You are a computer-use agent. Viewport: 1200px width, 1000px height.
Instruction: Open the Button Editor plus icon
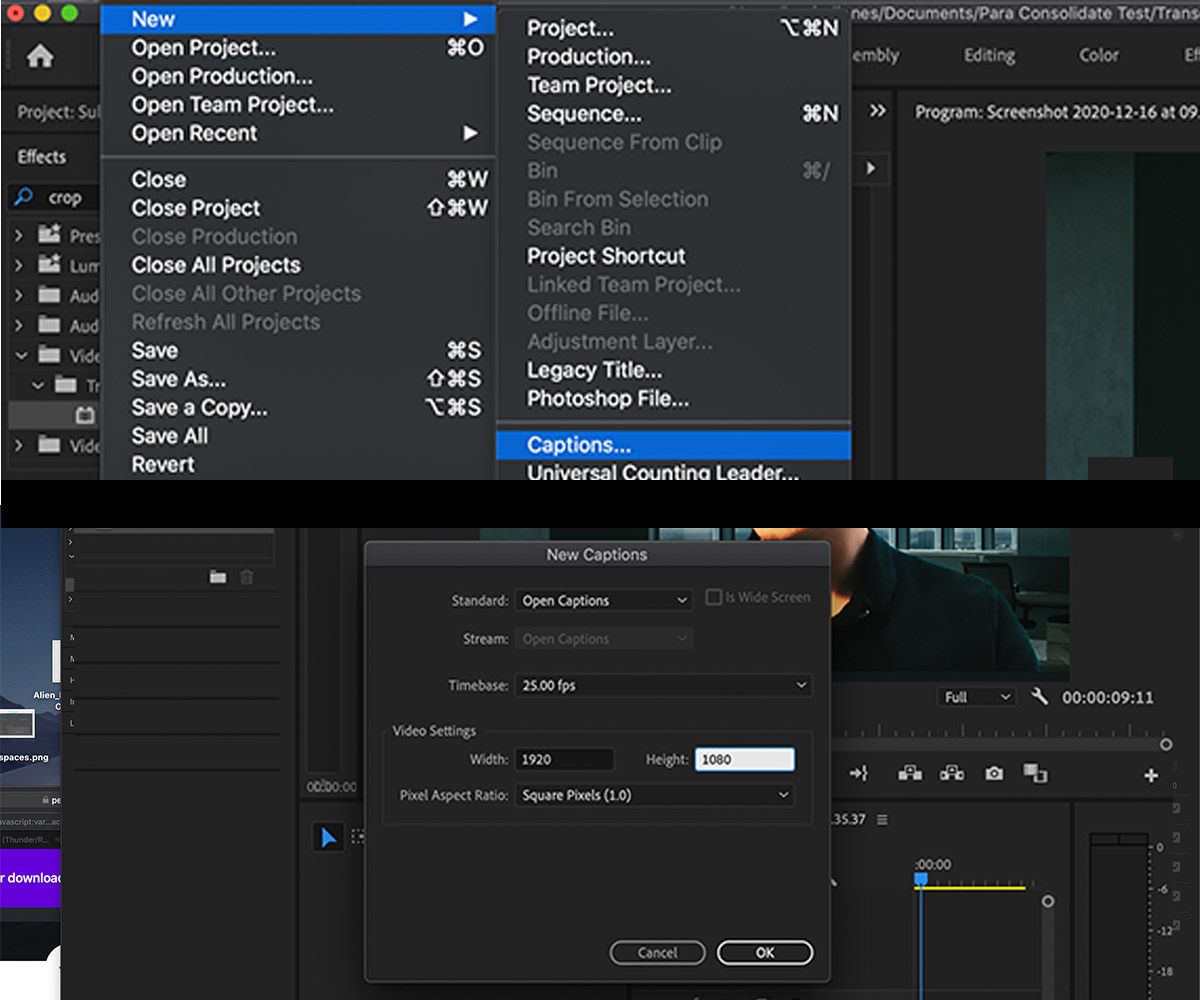[1151, 775]
